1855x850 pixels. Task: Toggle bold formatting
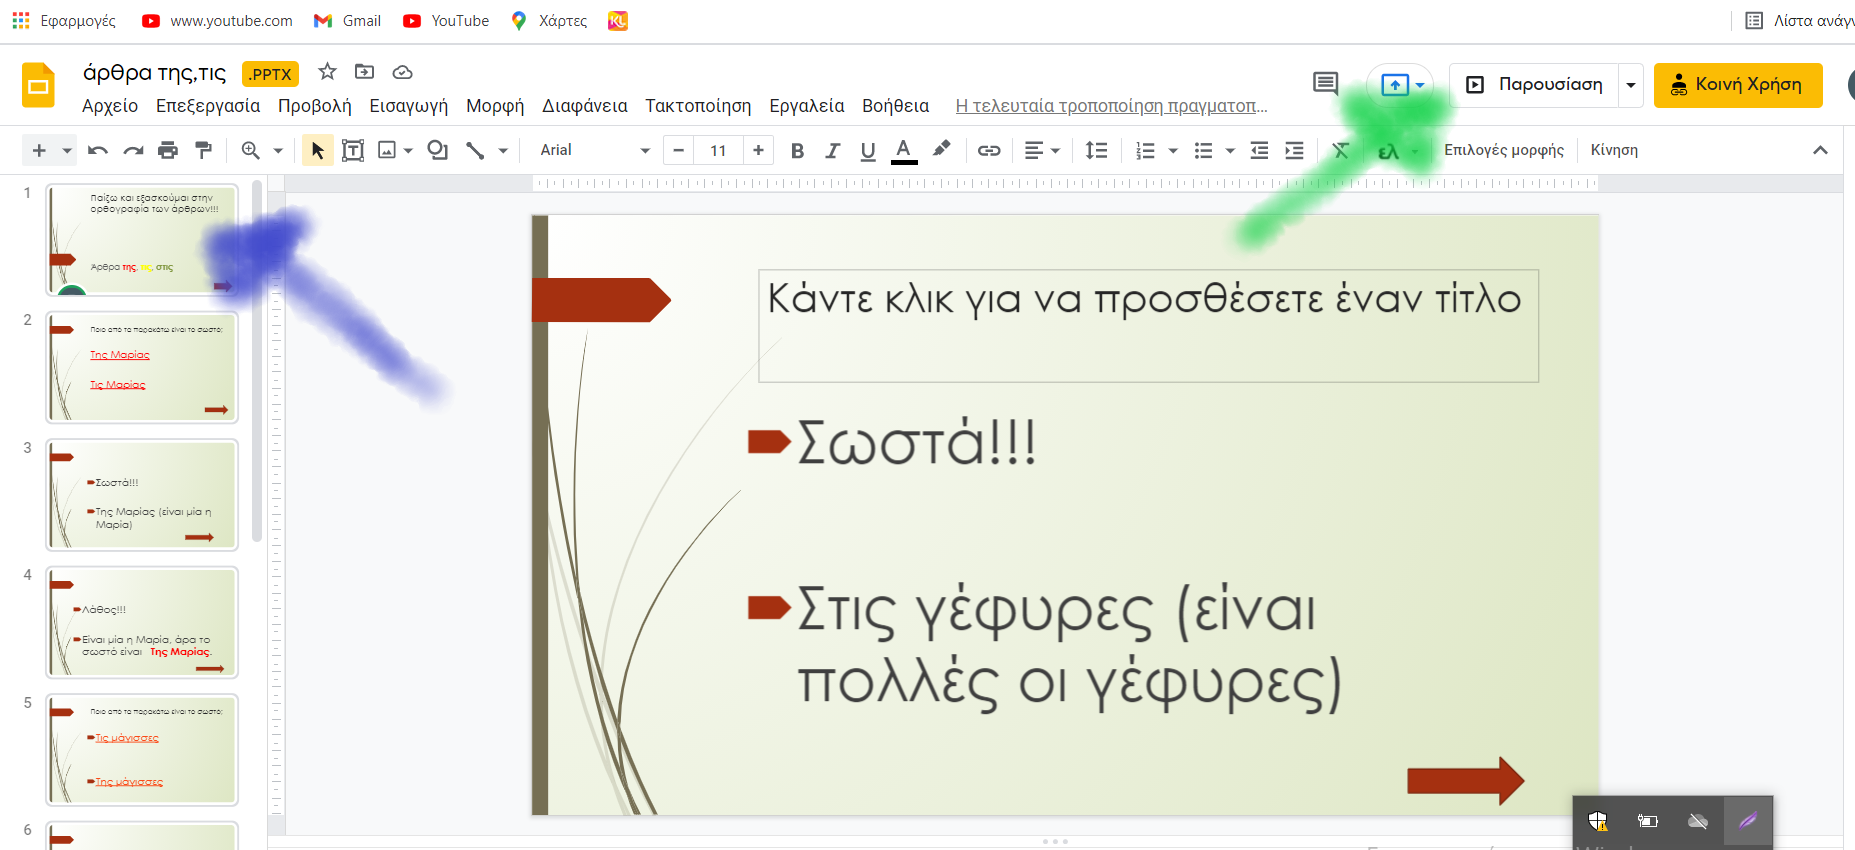797,150
